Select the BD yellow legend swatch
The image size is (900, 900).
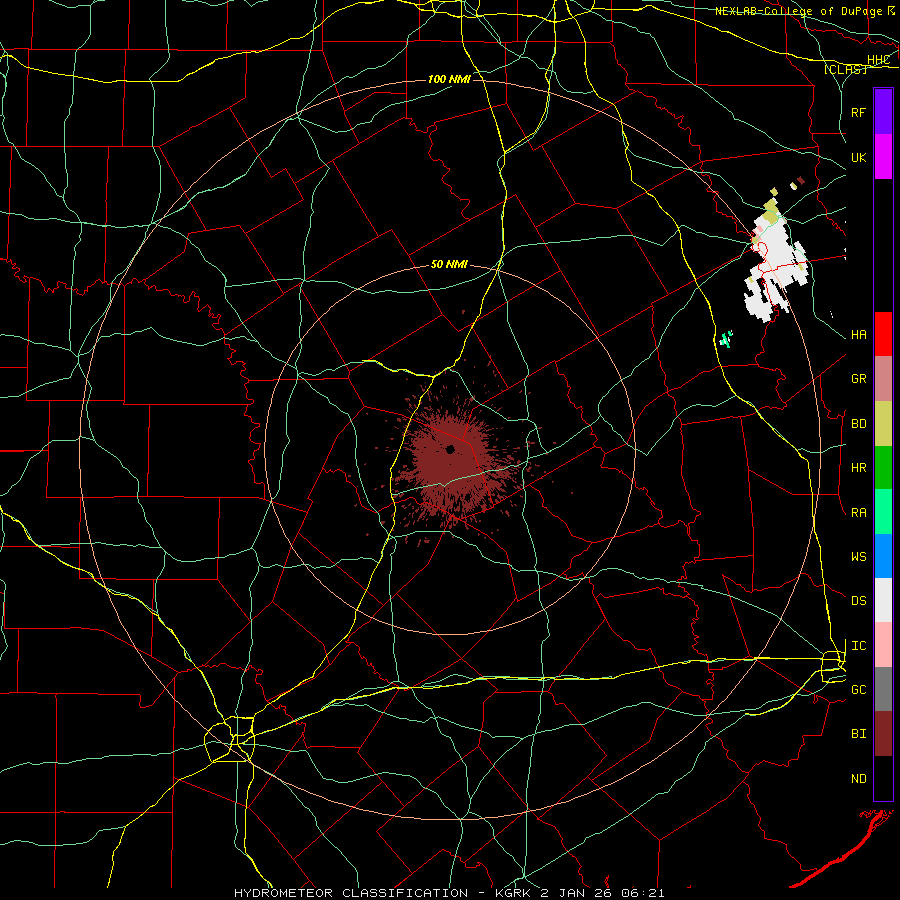883,424
